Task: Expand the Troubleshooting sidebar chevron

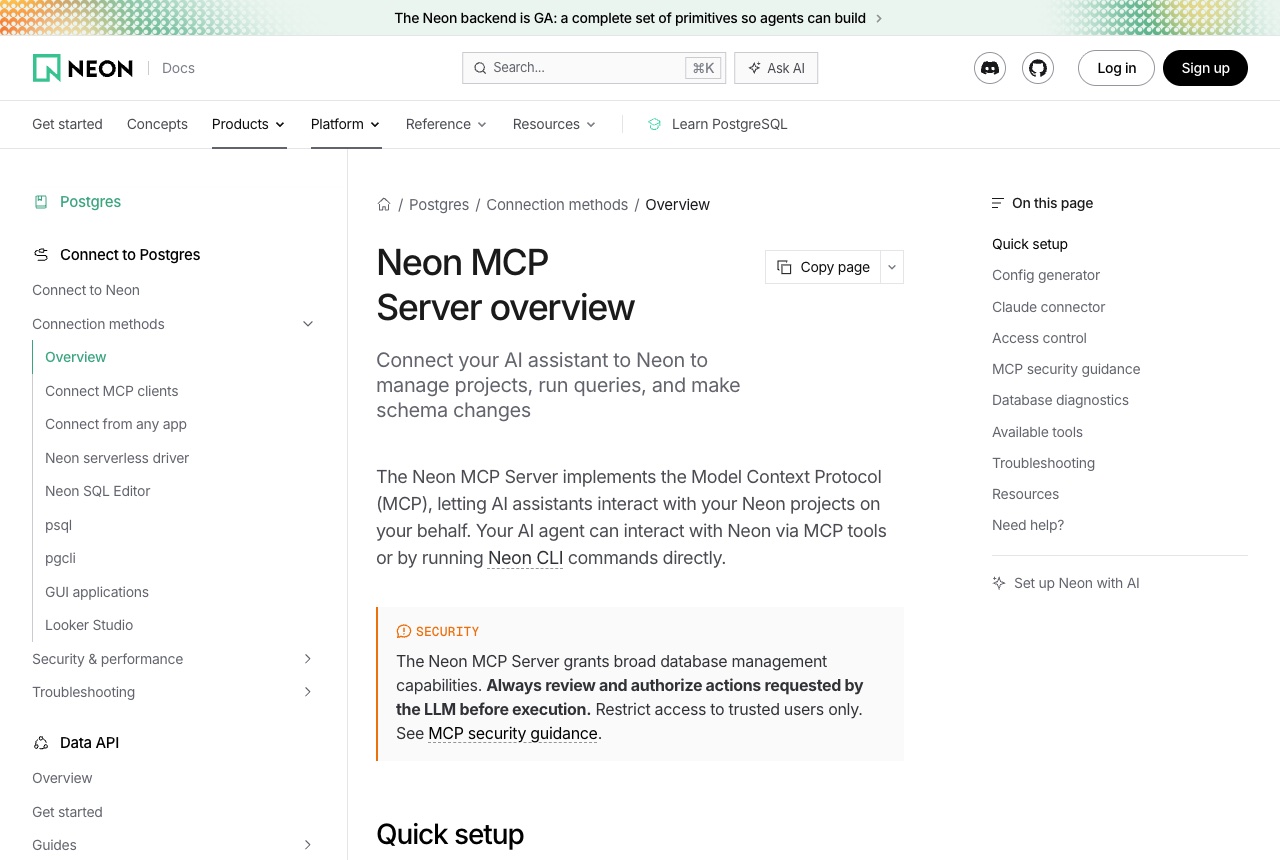Action: [x=308, y=692]
